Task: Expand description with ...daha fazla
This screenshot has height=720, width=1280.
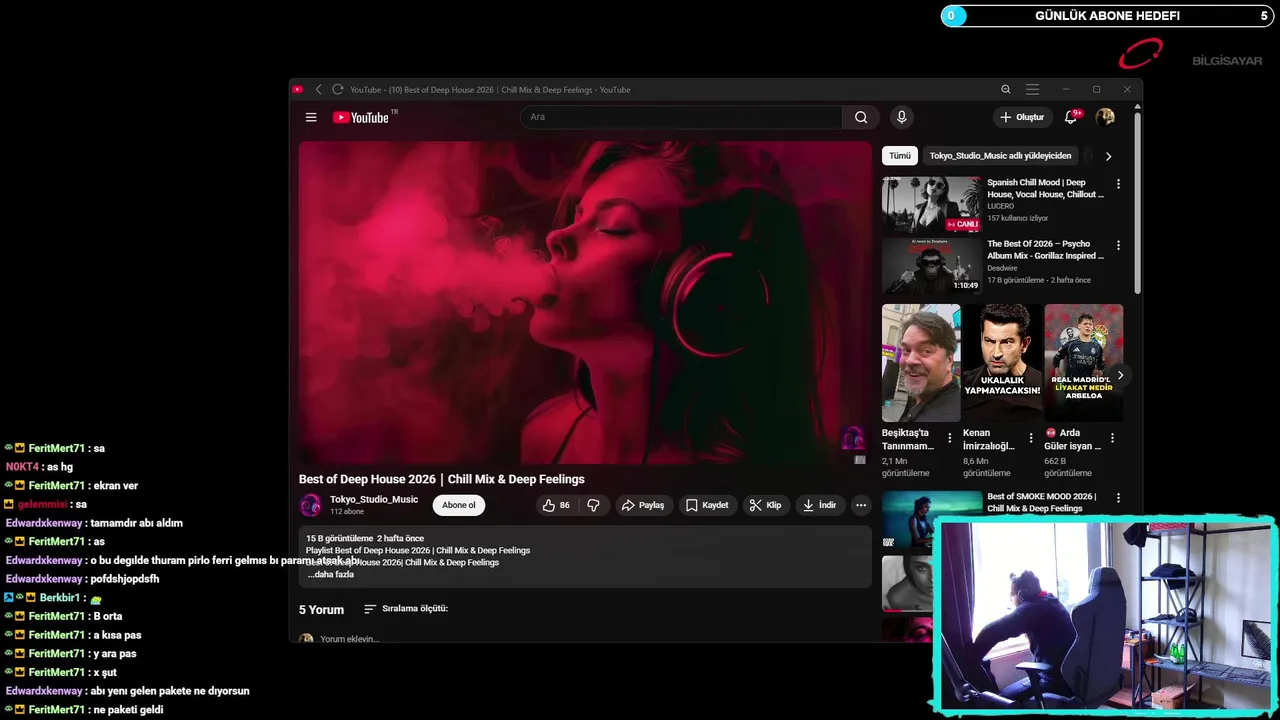Action: click(x=330, y=575)
